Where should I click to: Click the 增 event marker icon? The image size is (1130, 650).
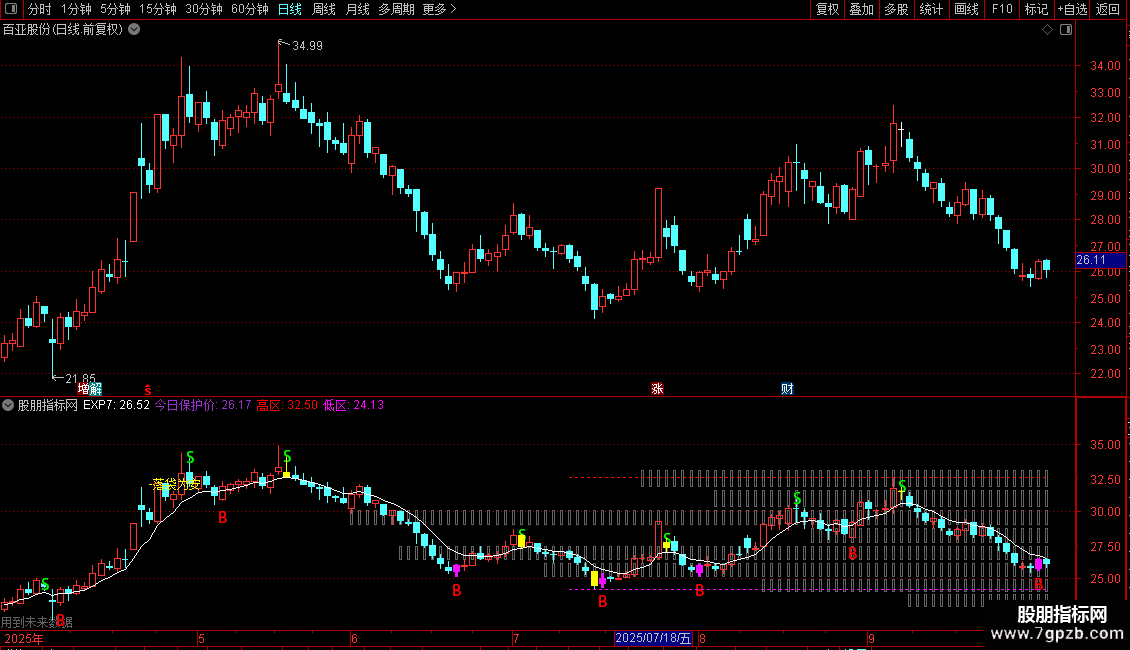pyautogui.click(x=84, y=389)
